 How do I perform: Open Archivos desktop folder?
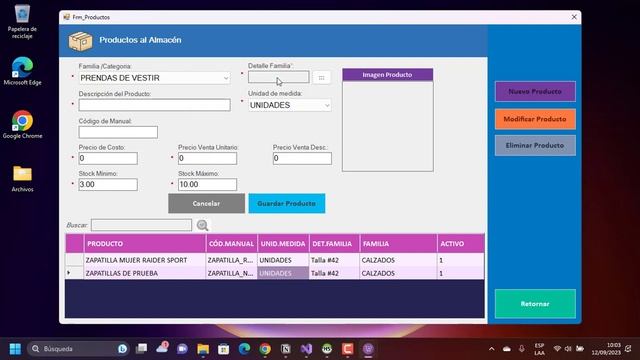click(x=22, y=178)
